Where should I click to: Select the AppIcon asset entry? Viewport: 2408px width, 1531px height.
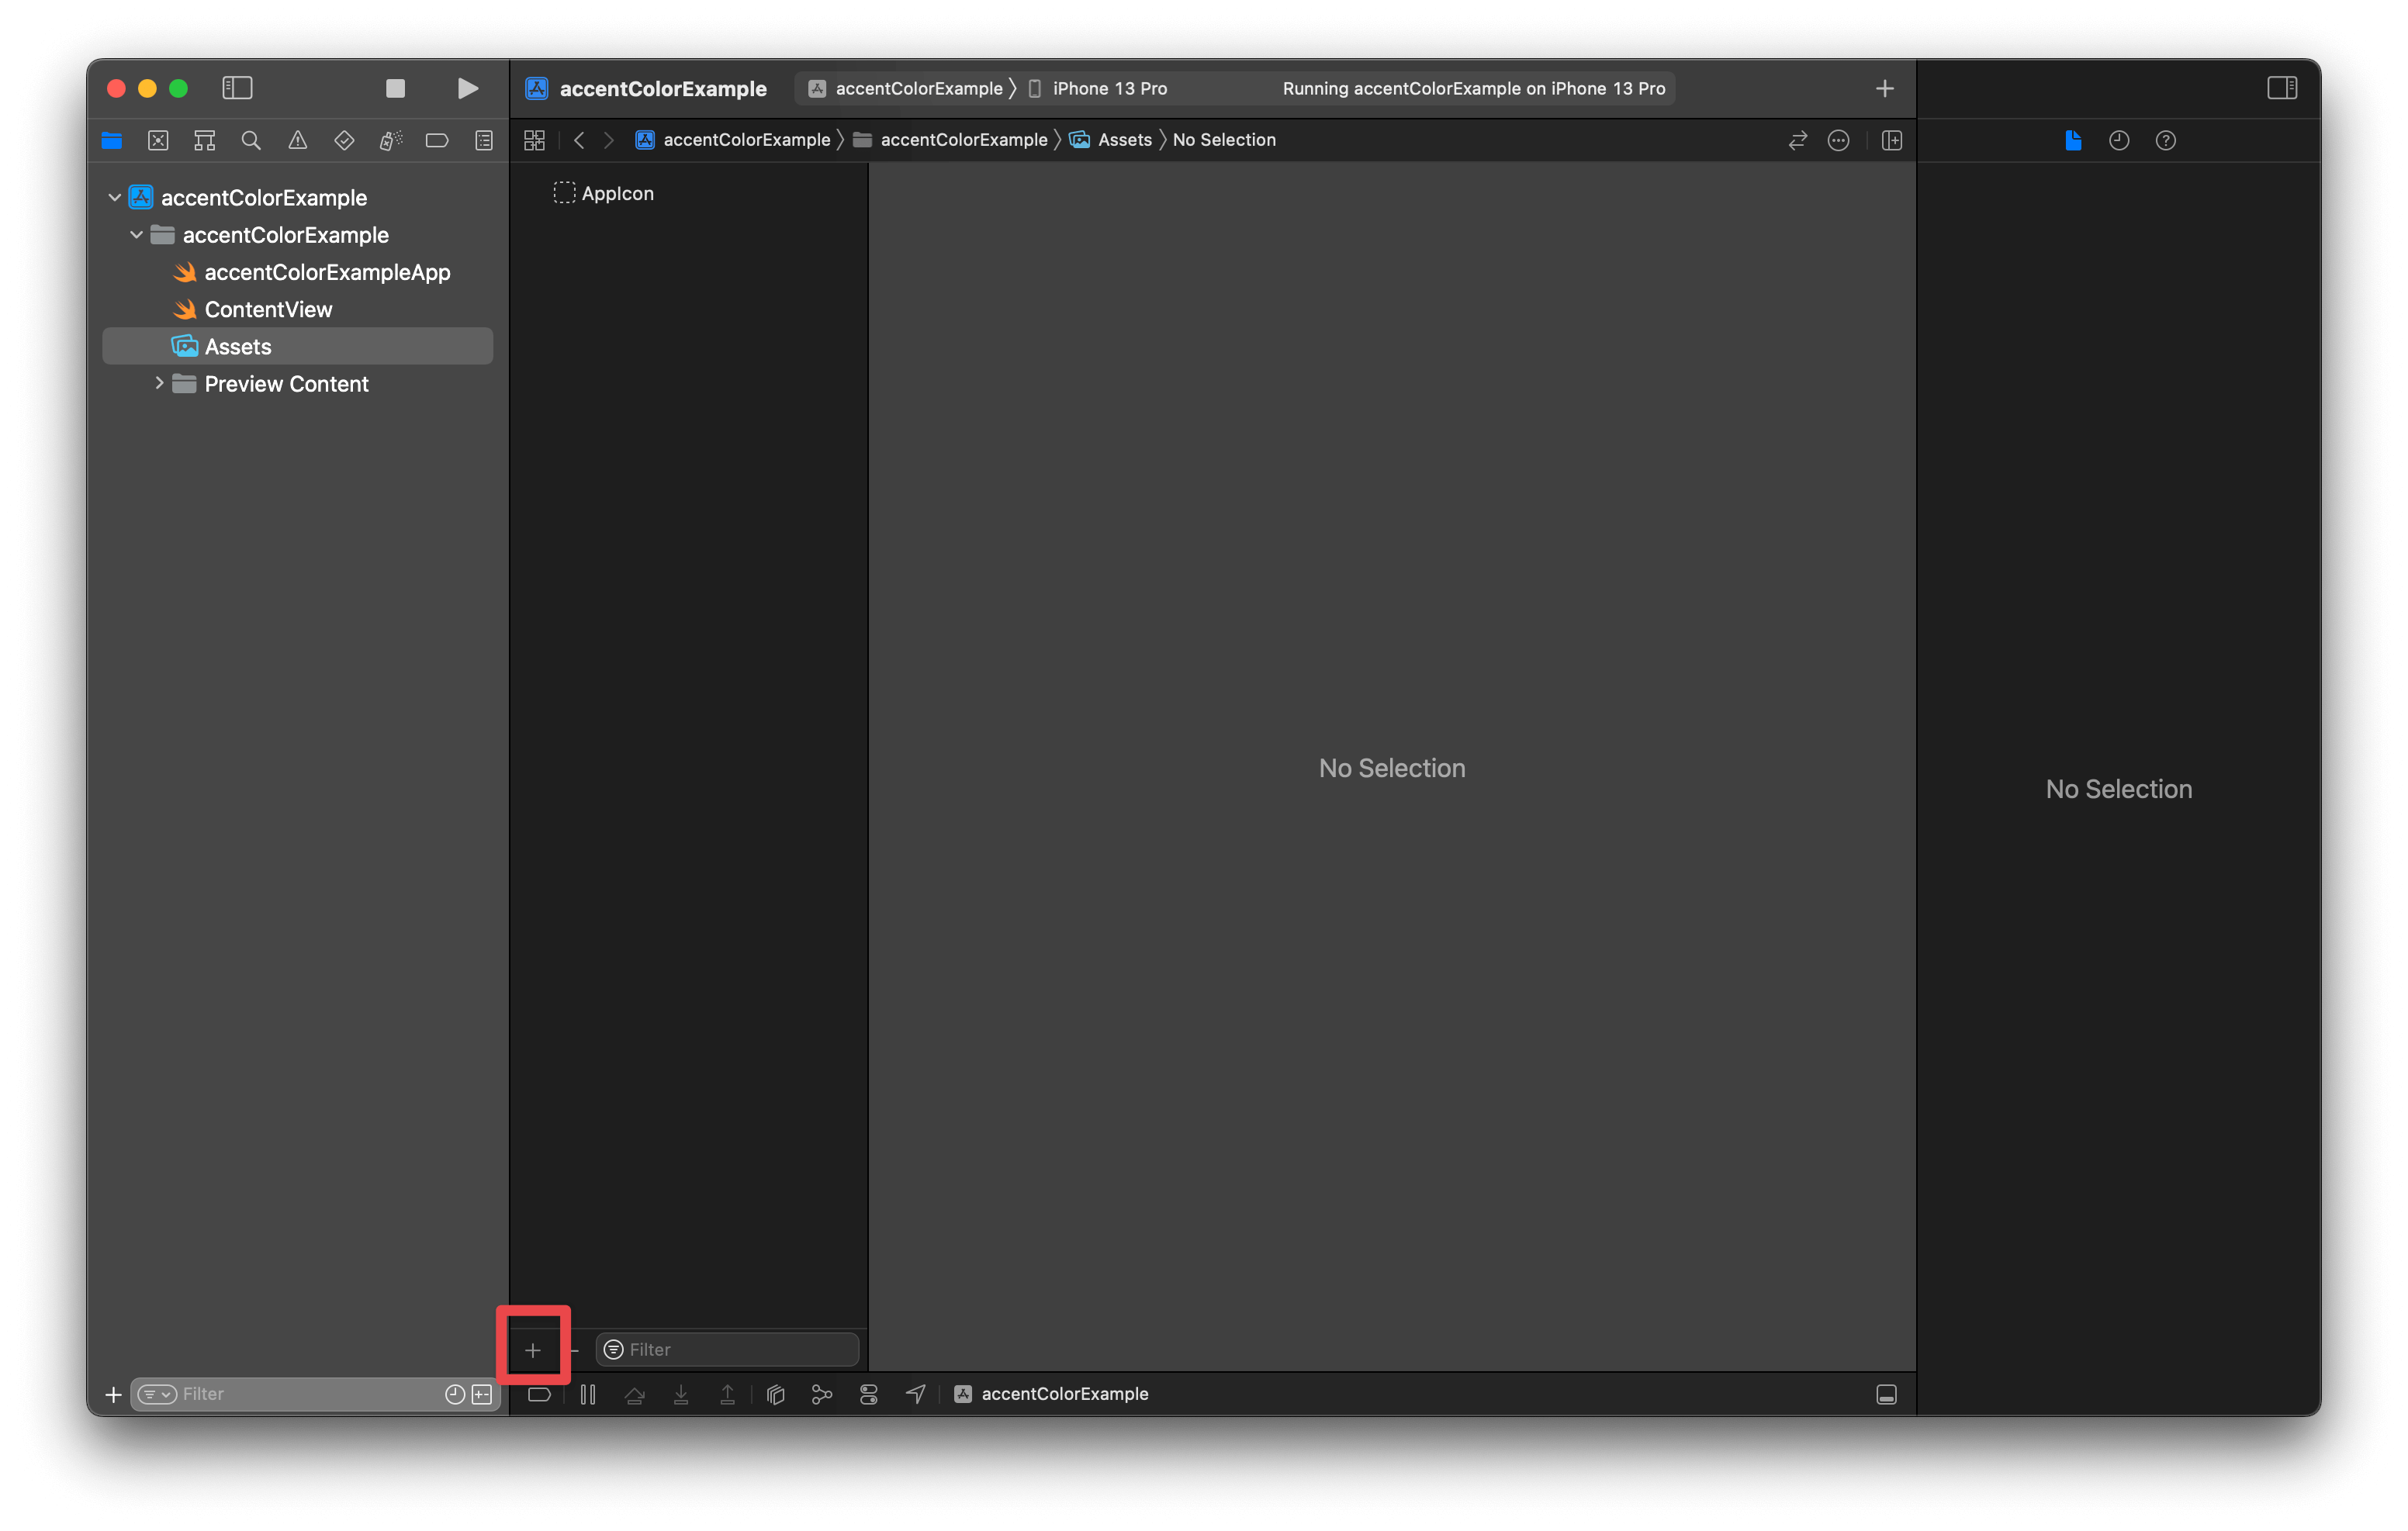(617, 194)
